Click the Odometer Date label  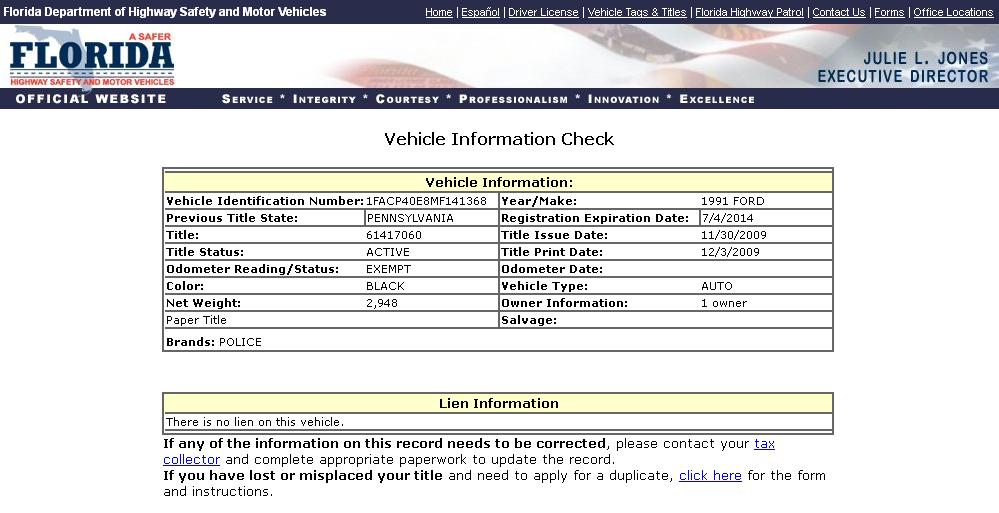[x=552, y=269]
